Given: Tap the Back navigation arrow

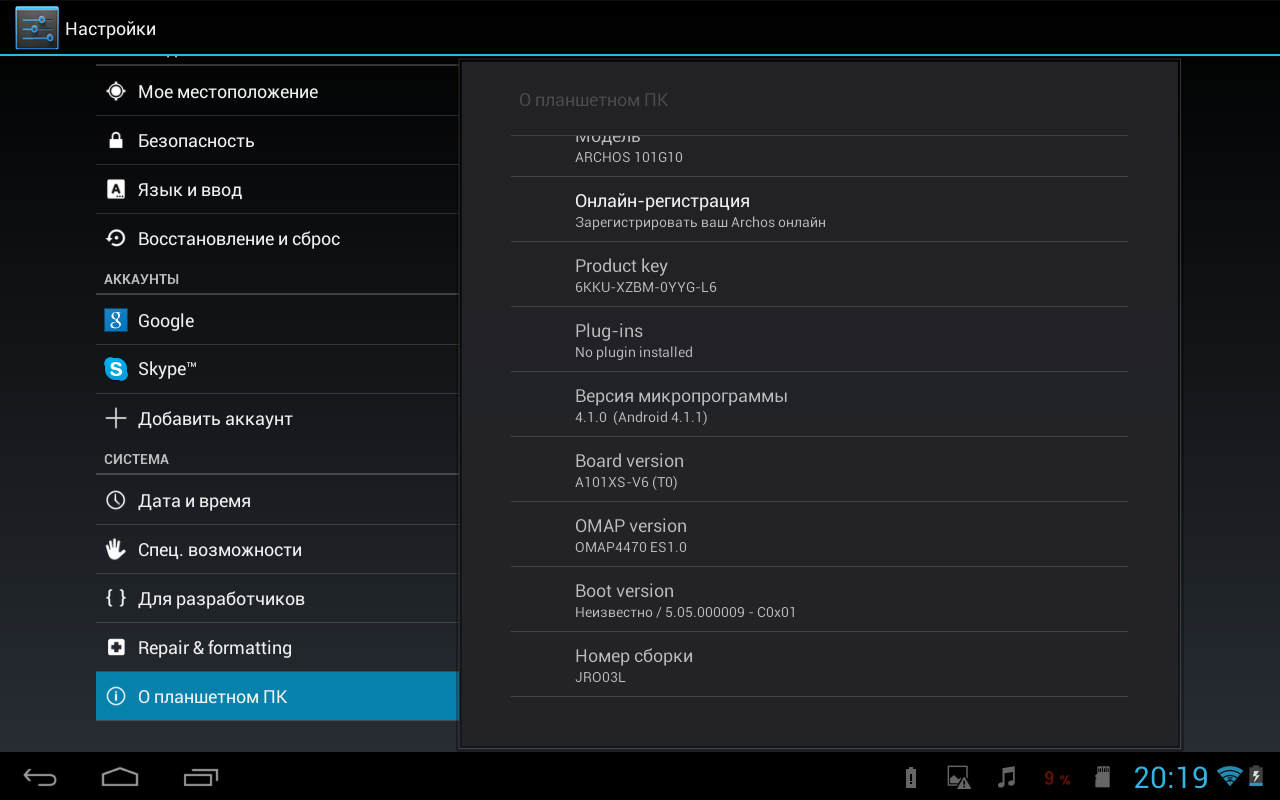Looking at the screenshot, I should (41, 777).
